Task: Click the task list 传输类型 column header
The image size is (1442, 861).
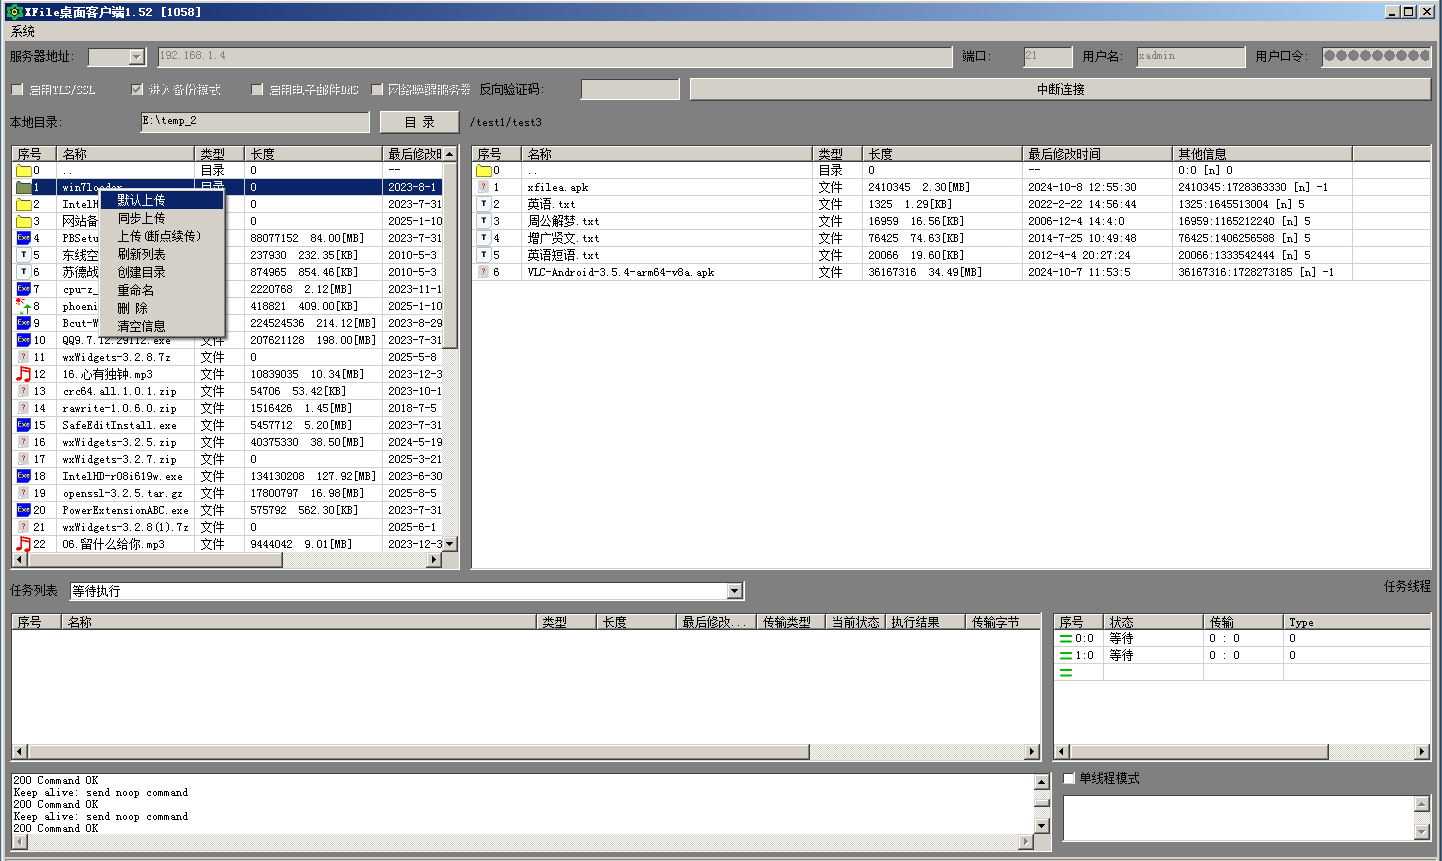Action: coord(790,622)
